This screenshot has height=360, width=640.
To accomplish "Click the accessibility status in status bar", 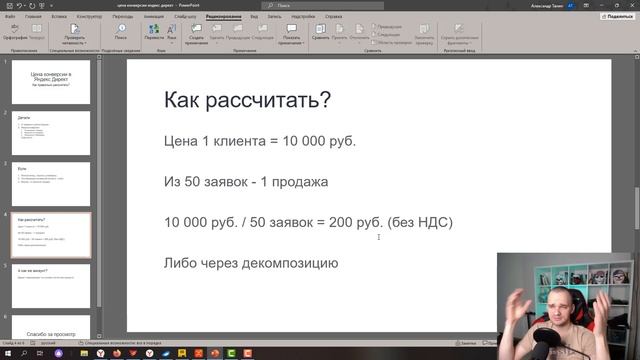I will tap(120, 343).
